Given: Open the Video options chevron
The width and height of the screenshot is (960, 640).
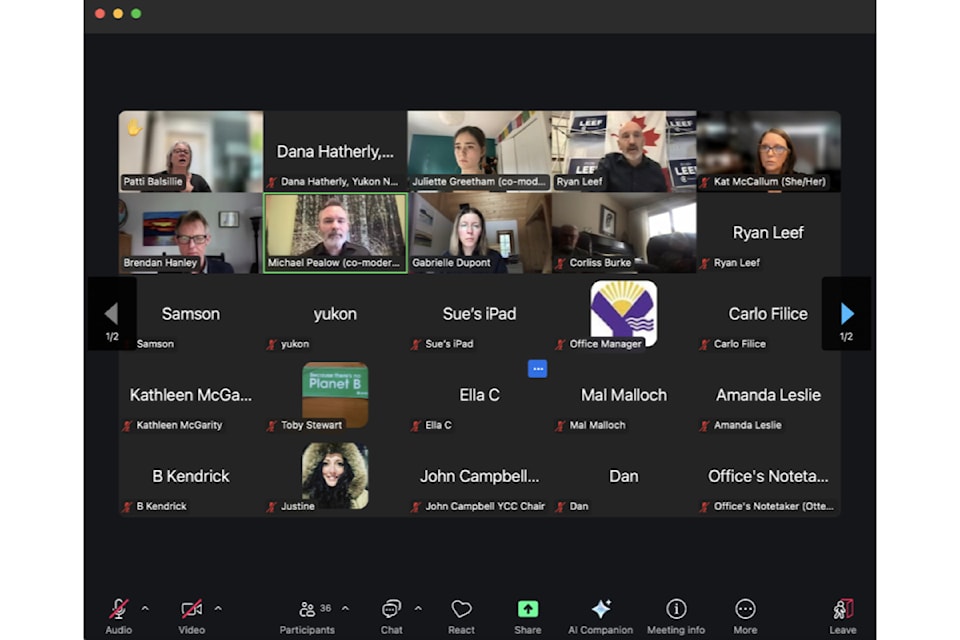Looking at the screenshot, I should (217, 607).
